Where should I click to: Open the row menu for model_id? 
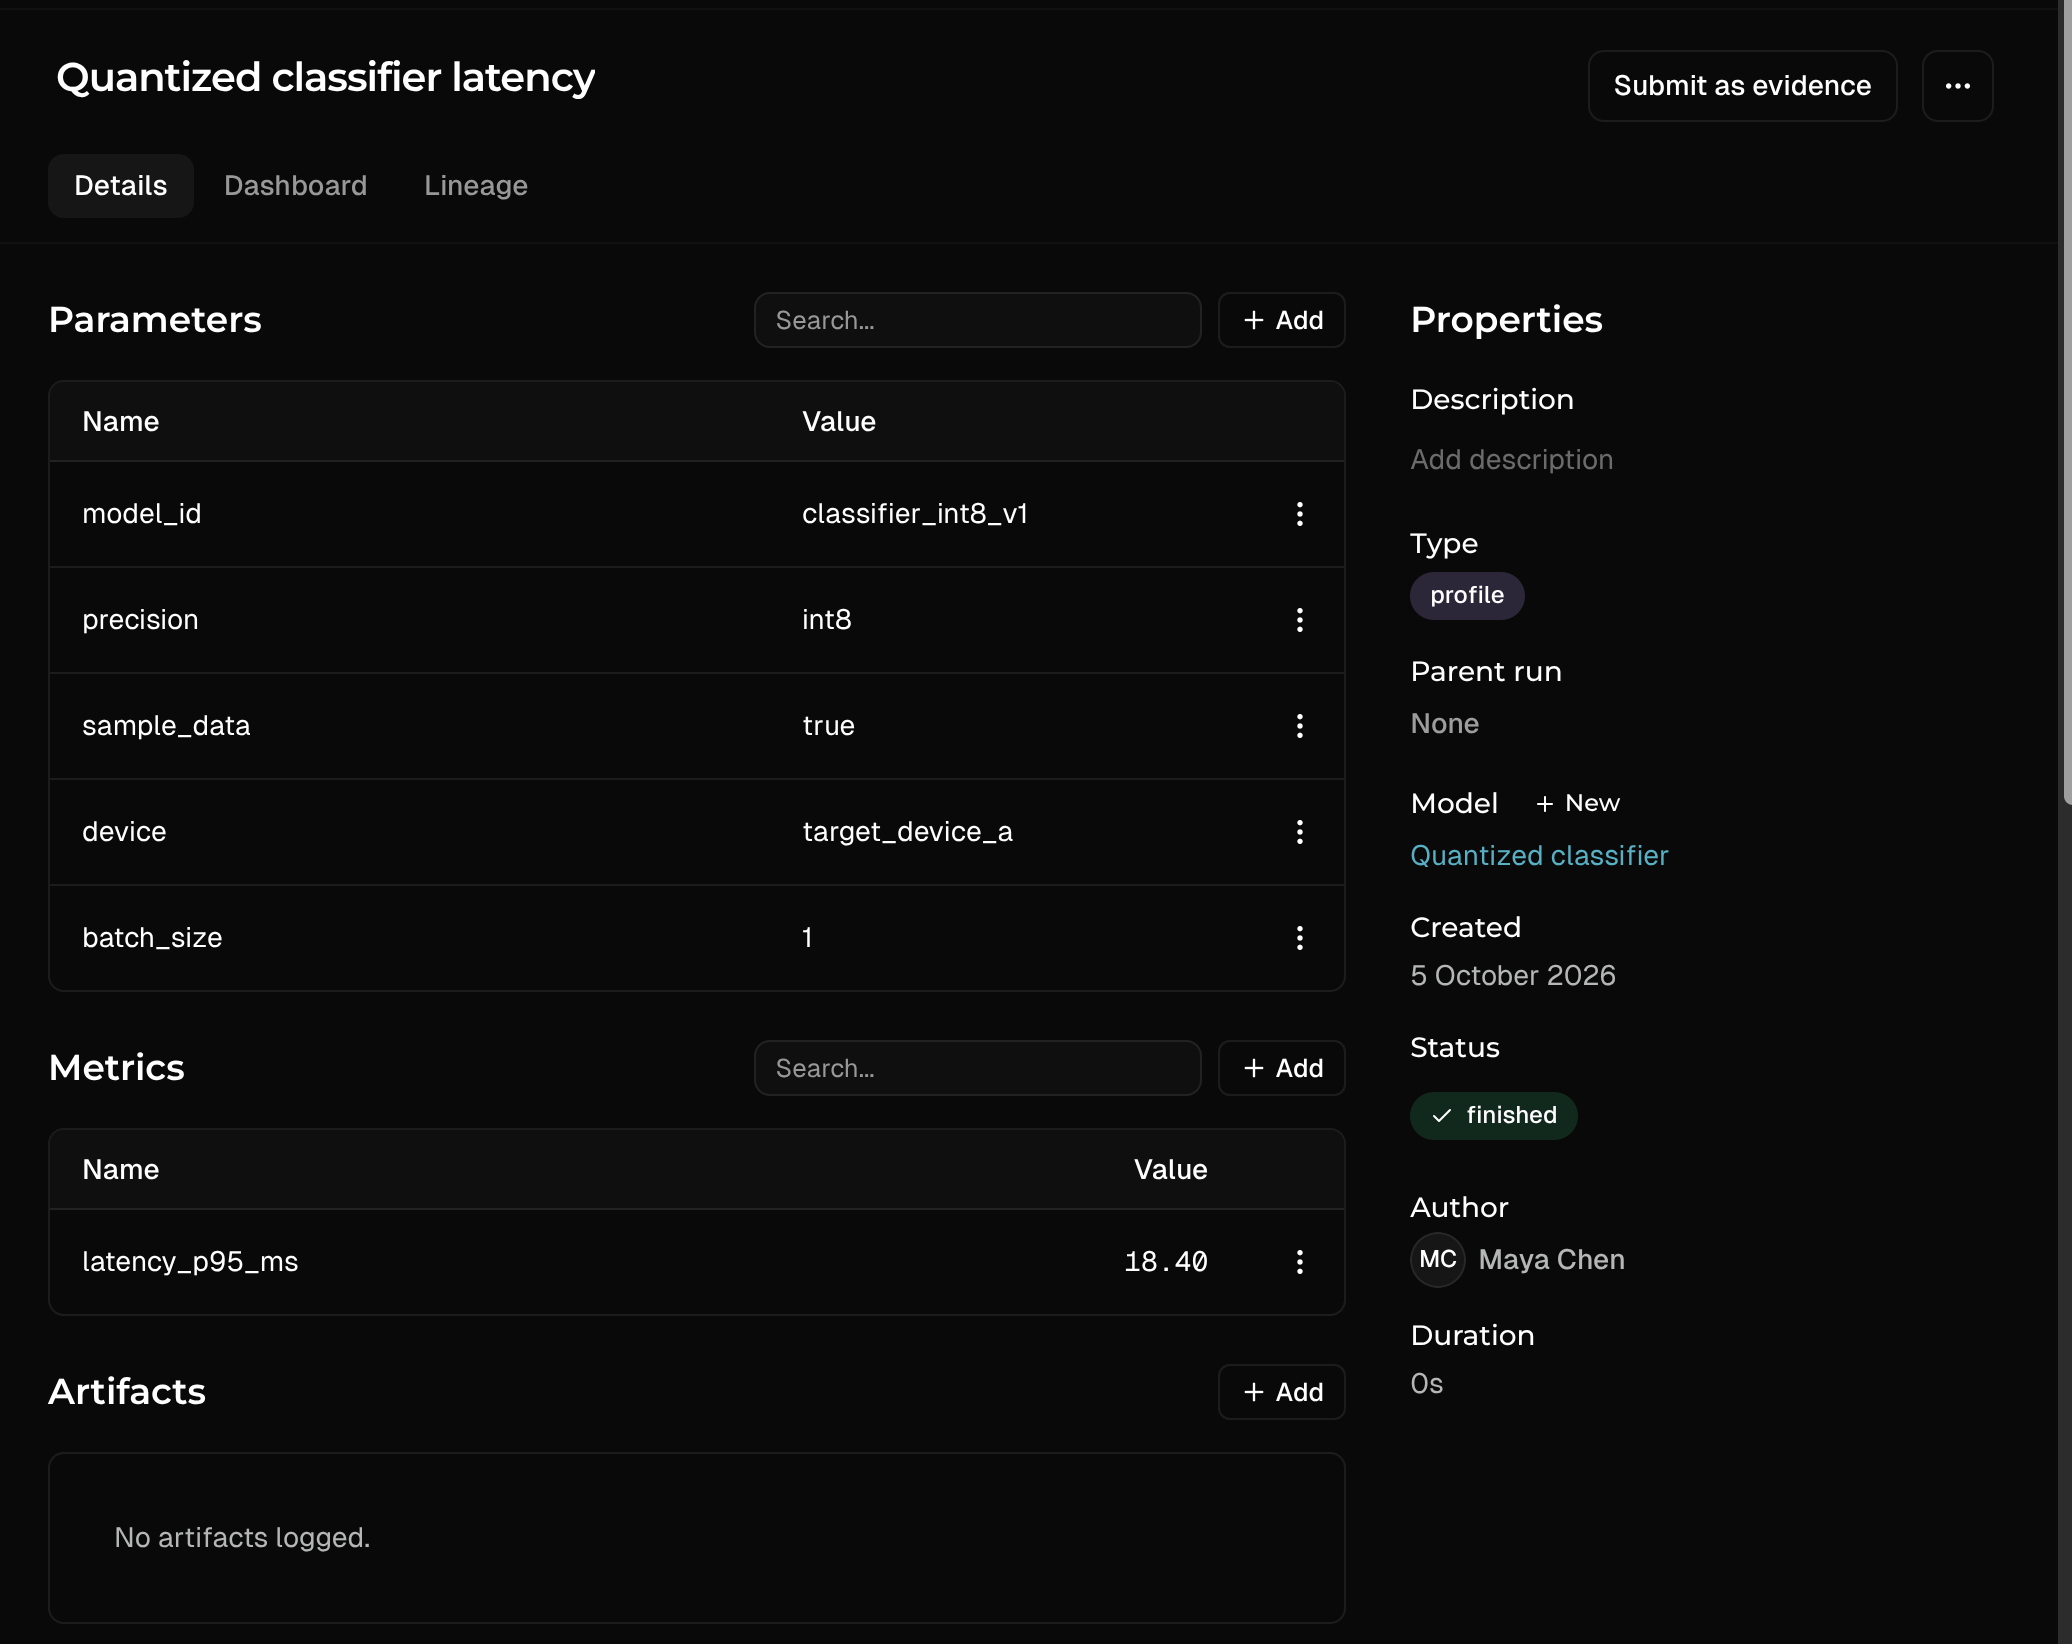tap(1299, 514)
